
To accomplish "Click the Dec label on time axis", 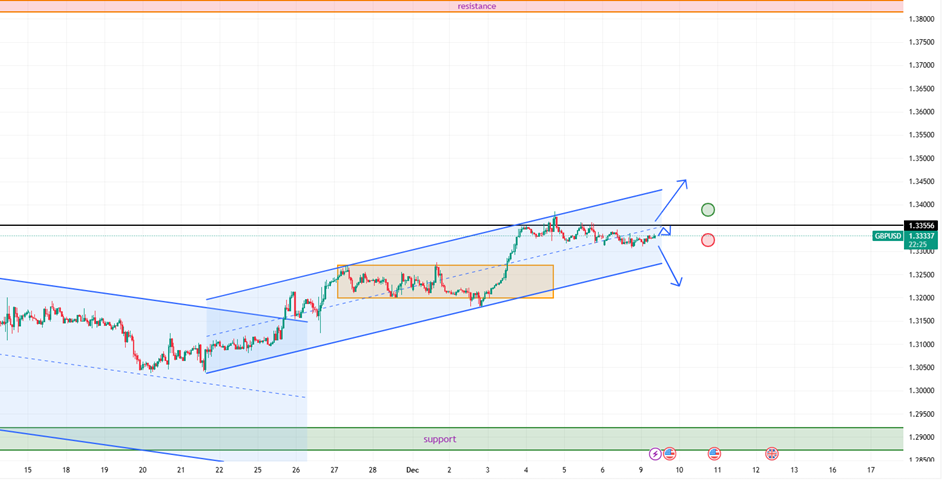I will [x=412, y=469].
